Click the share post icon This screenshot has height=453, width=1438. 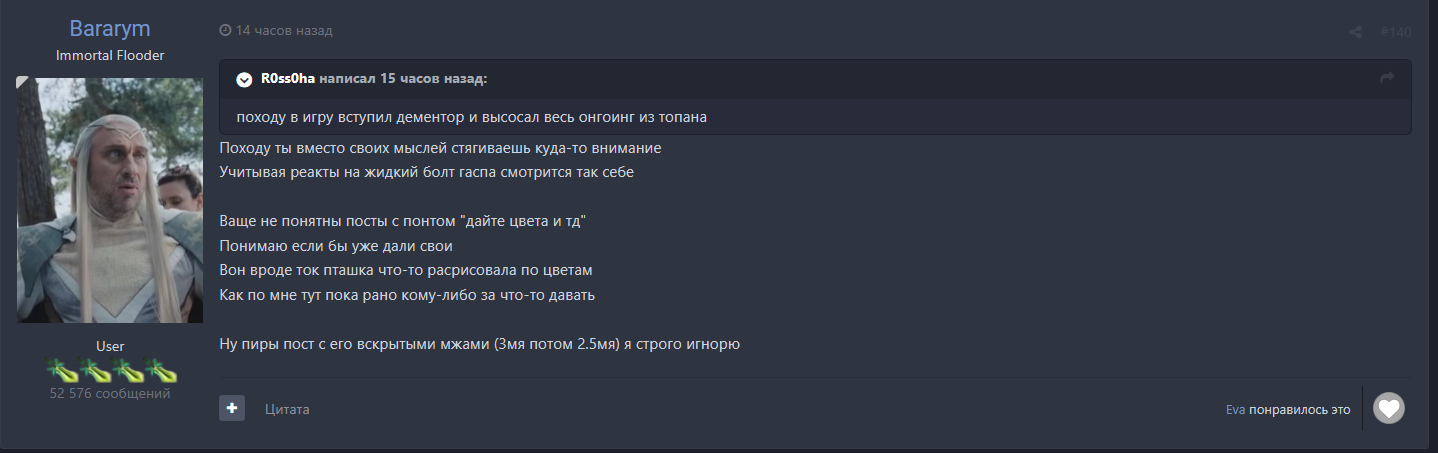tap(1355, 32)
